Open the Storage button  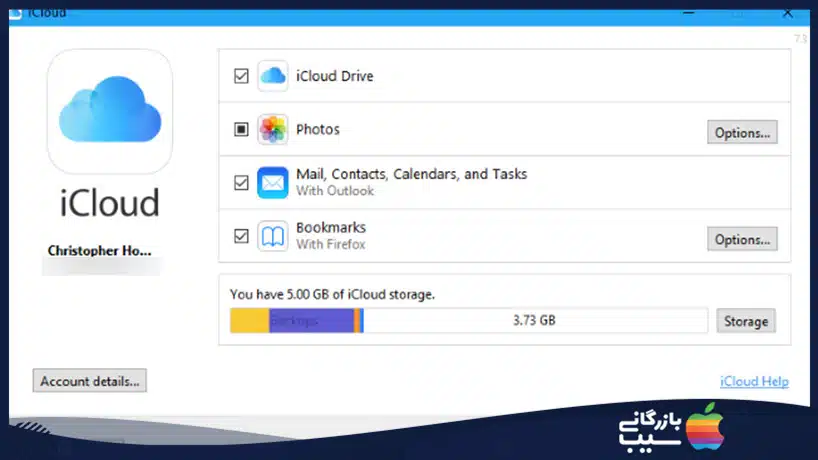pyautogui.click(x=745, y=321)
